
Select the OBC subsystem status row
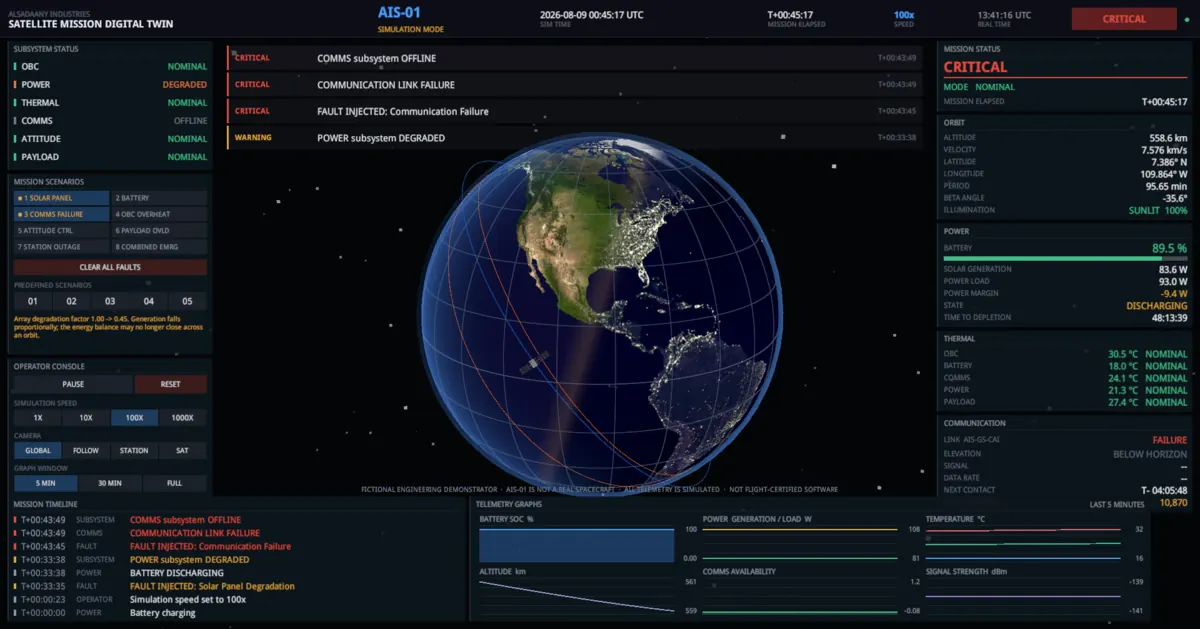[110, 66]
